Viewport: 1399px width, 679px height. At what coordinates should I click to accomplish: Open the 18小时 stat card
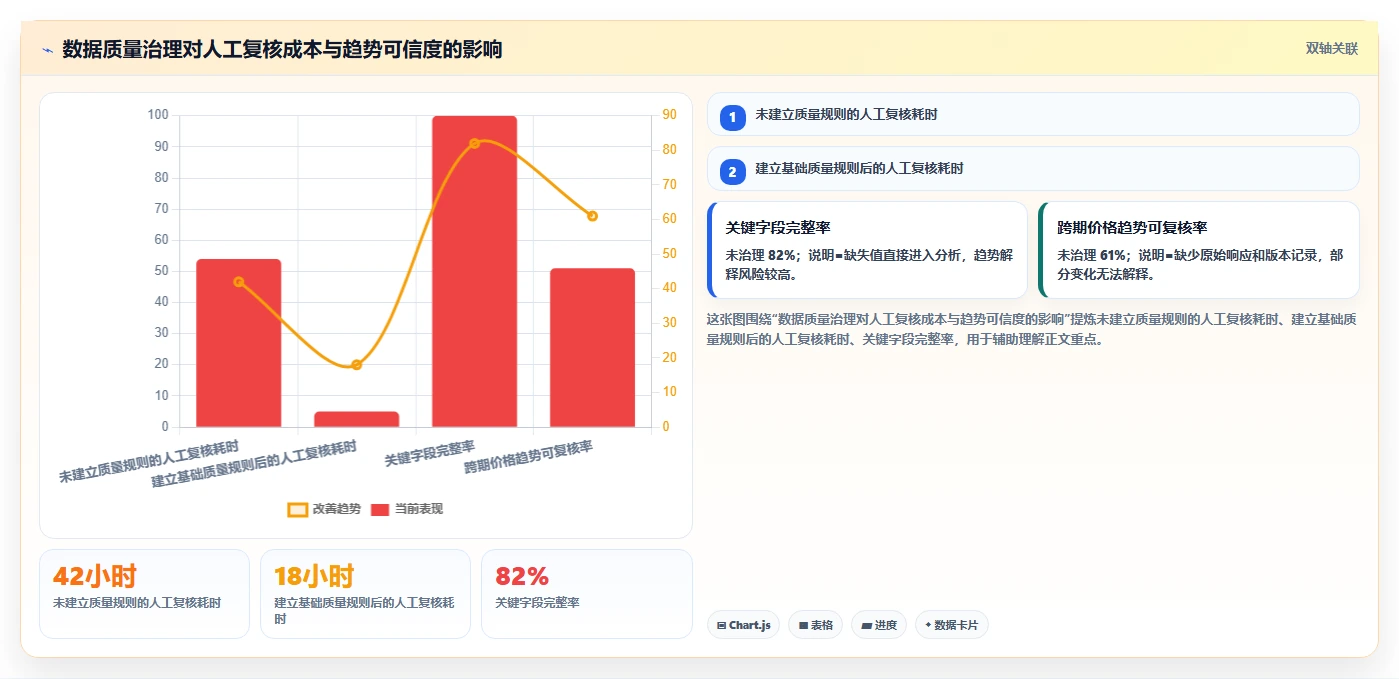pos(365,594)
